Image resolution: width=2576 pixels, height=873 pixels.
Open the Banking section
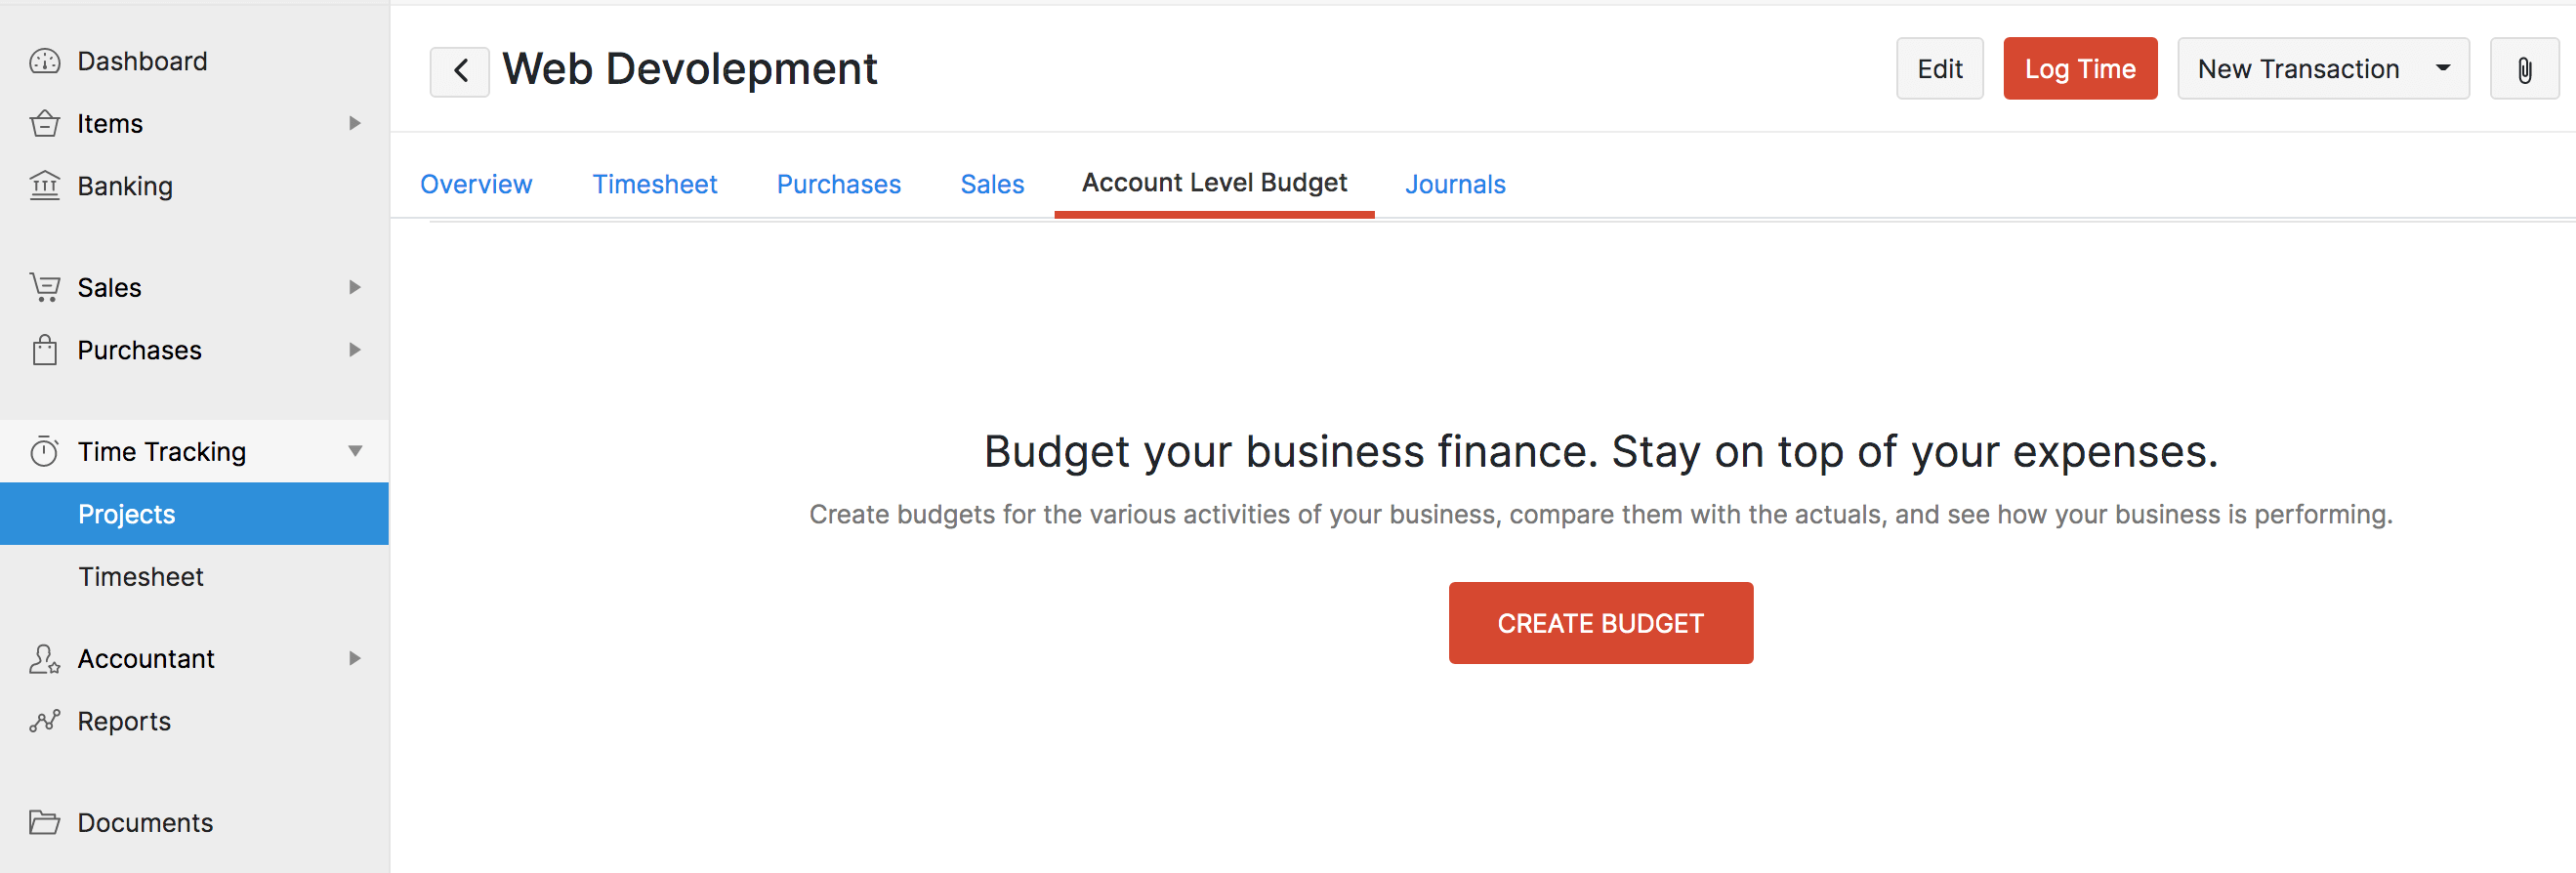[x=45, y=186]
